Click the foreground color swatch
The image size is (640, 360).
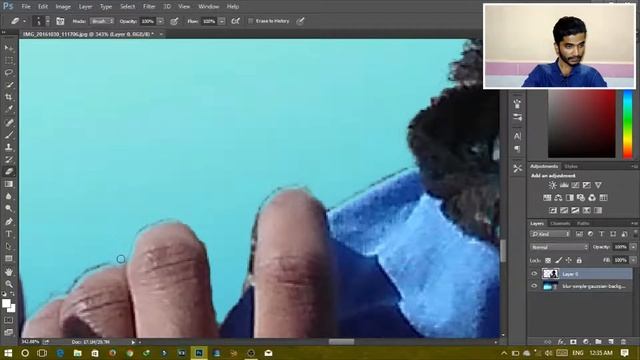click(6, 304)
